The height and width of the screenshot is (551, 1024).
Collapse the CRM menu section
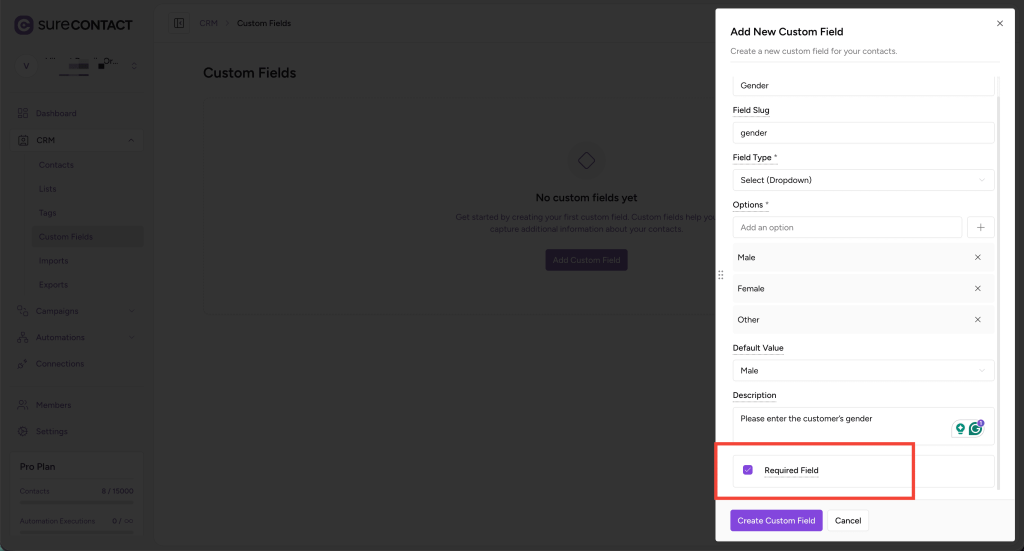131,141
